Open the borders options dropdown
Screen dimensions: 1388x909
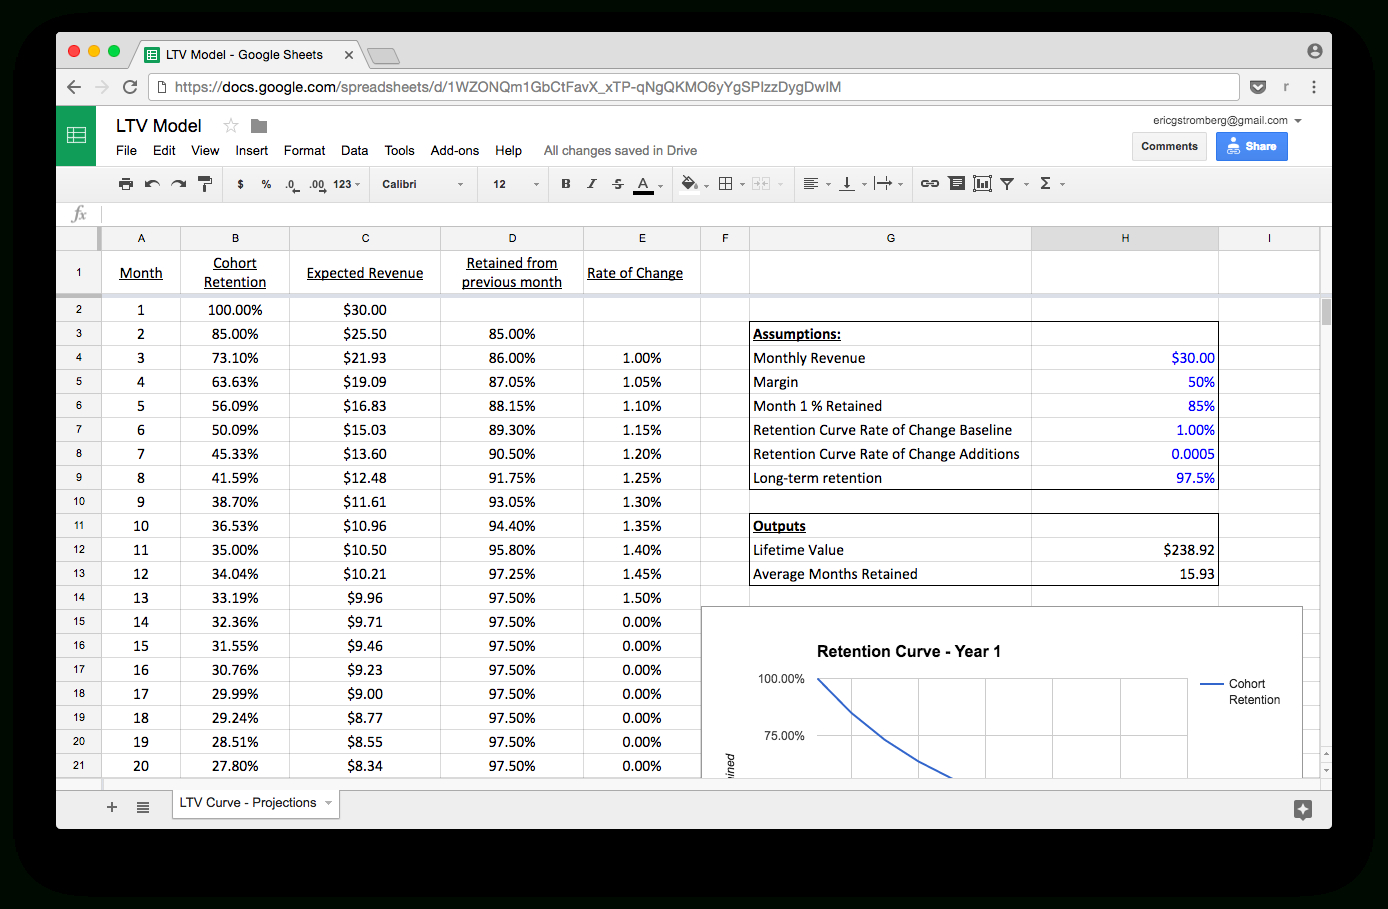coord(727,183)
